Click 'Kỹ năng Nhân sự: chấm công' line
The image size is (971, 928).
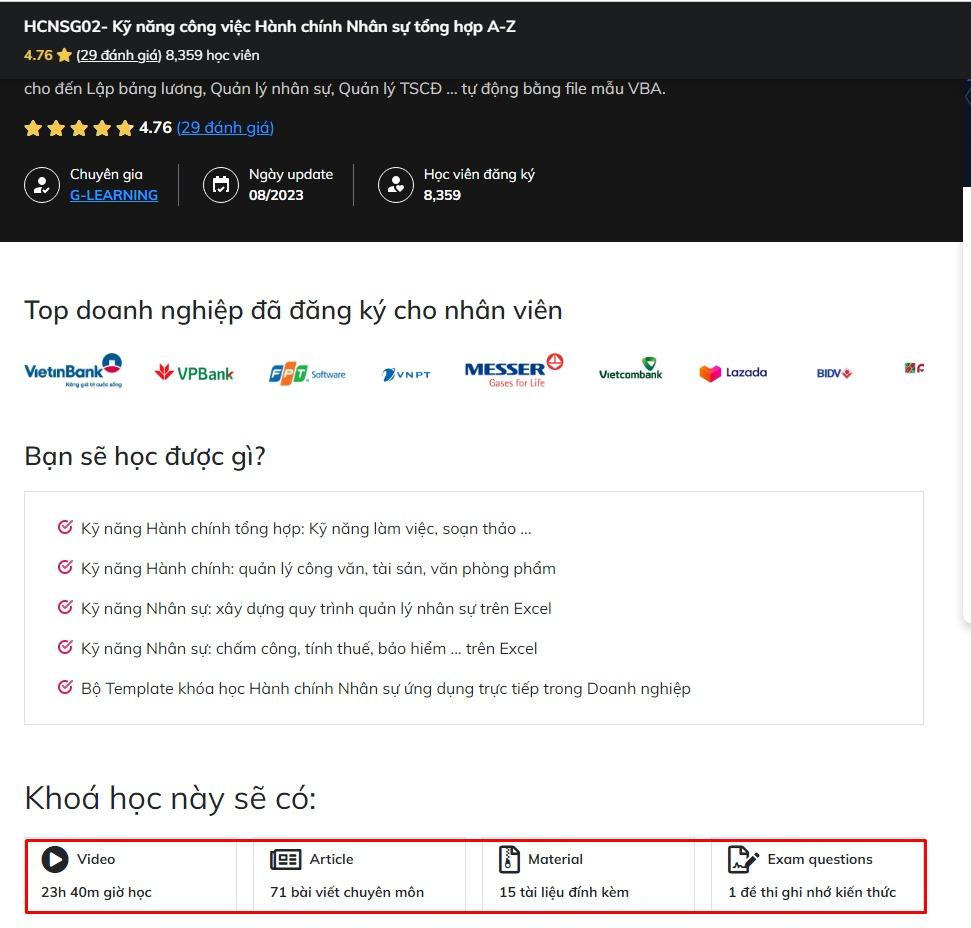pyautogui.click(x=309, y=648)
